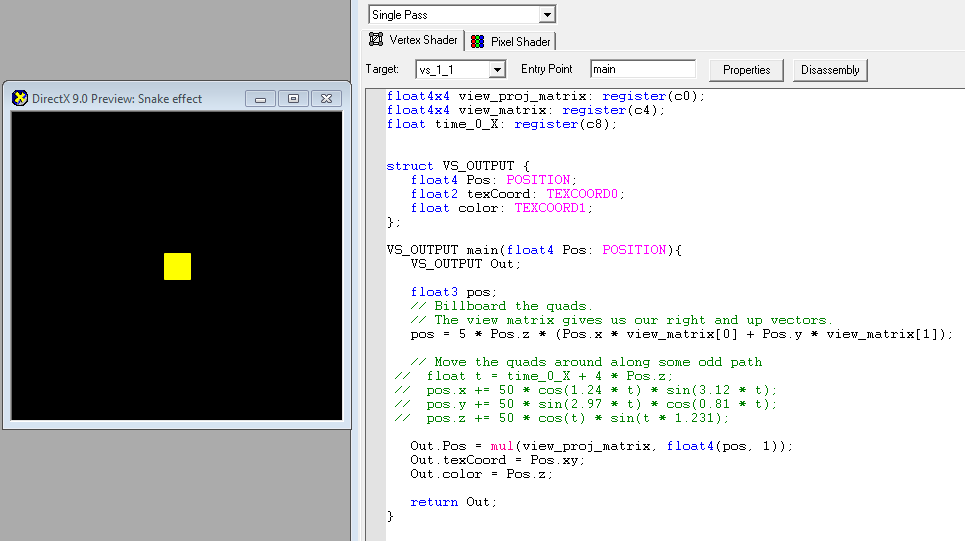Minimize the Snake effect preview window
This screenshot has width=965, height=541.
pos(261,98)
